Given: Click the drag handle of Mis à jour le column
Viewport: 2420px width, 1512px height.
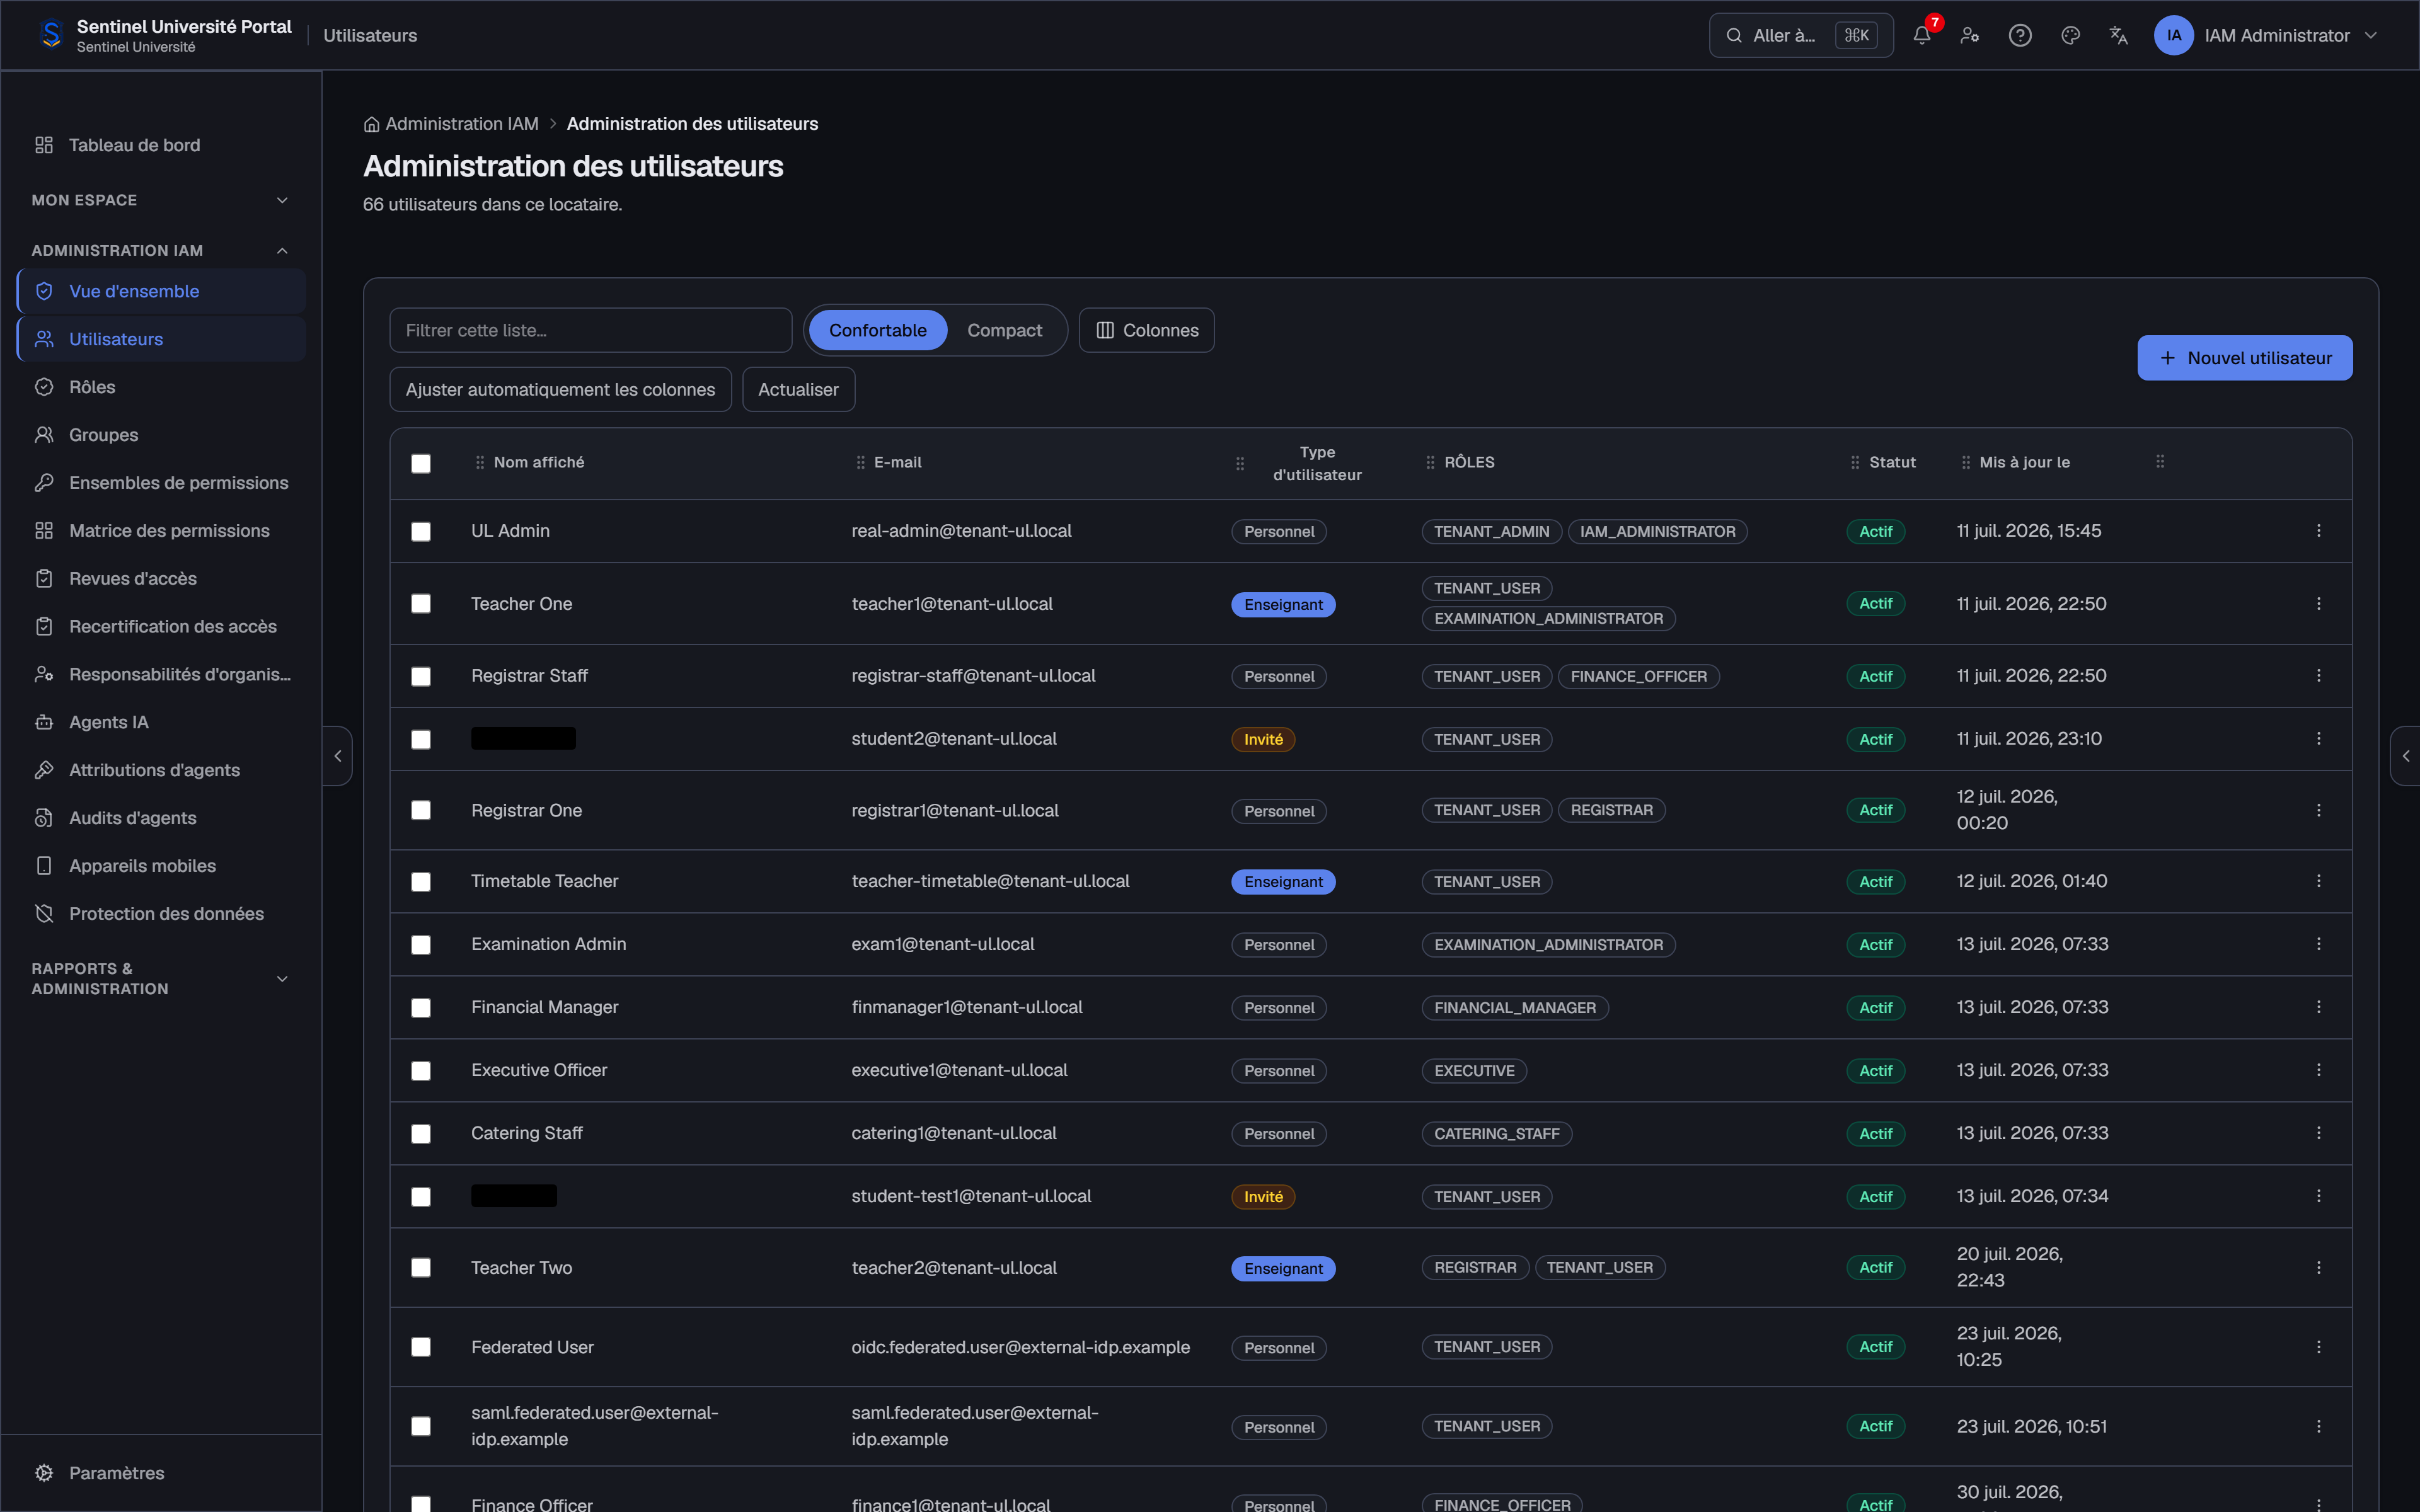Looking at the screenshot, I should [x=1966, y=462].
